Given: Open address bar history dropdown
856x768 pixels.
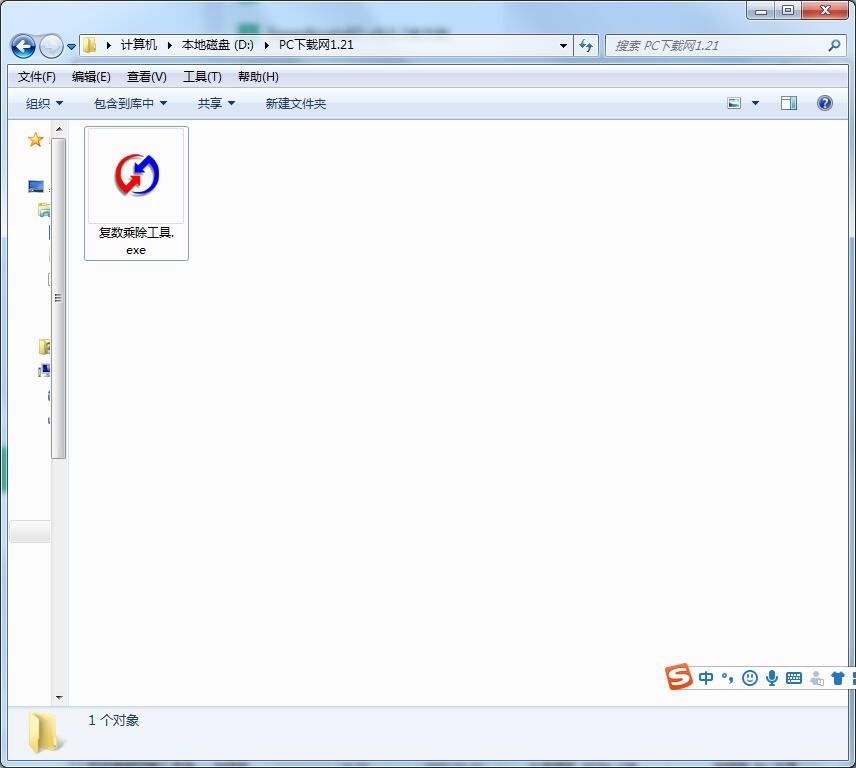Looking at the screenshot, I should [563, 46].
